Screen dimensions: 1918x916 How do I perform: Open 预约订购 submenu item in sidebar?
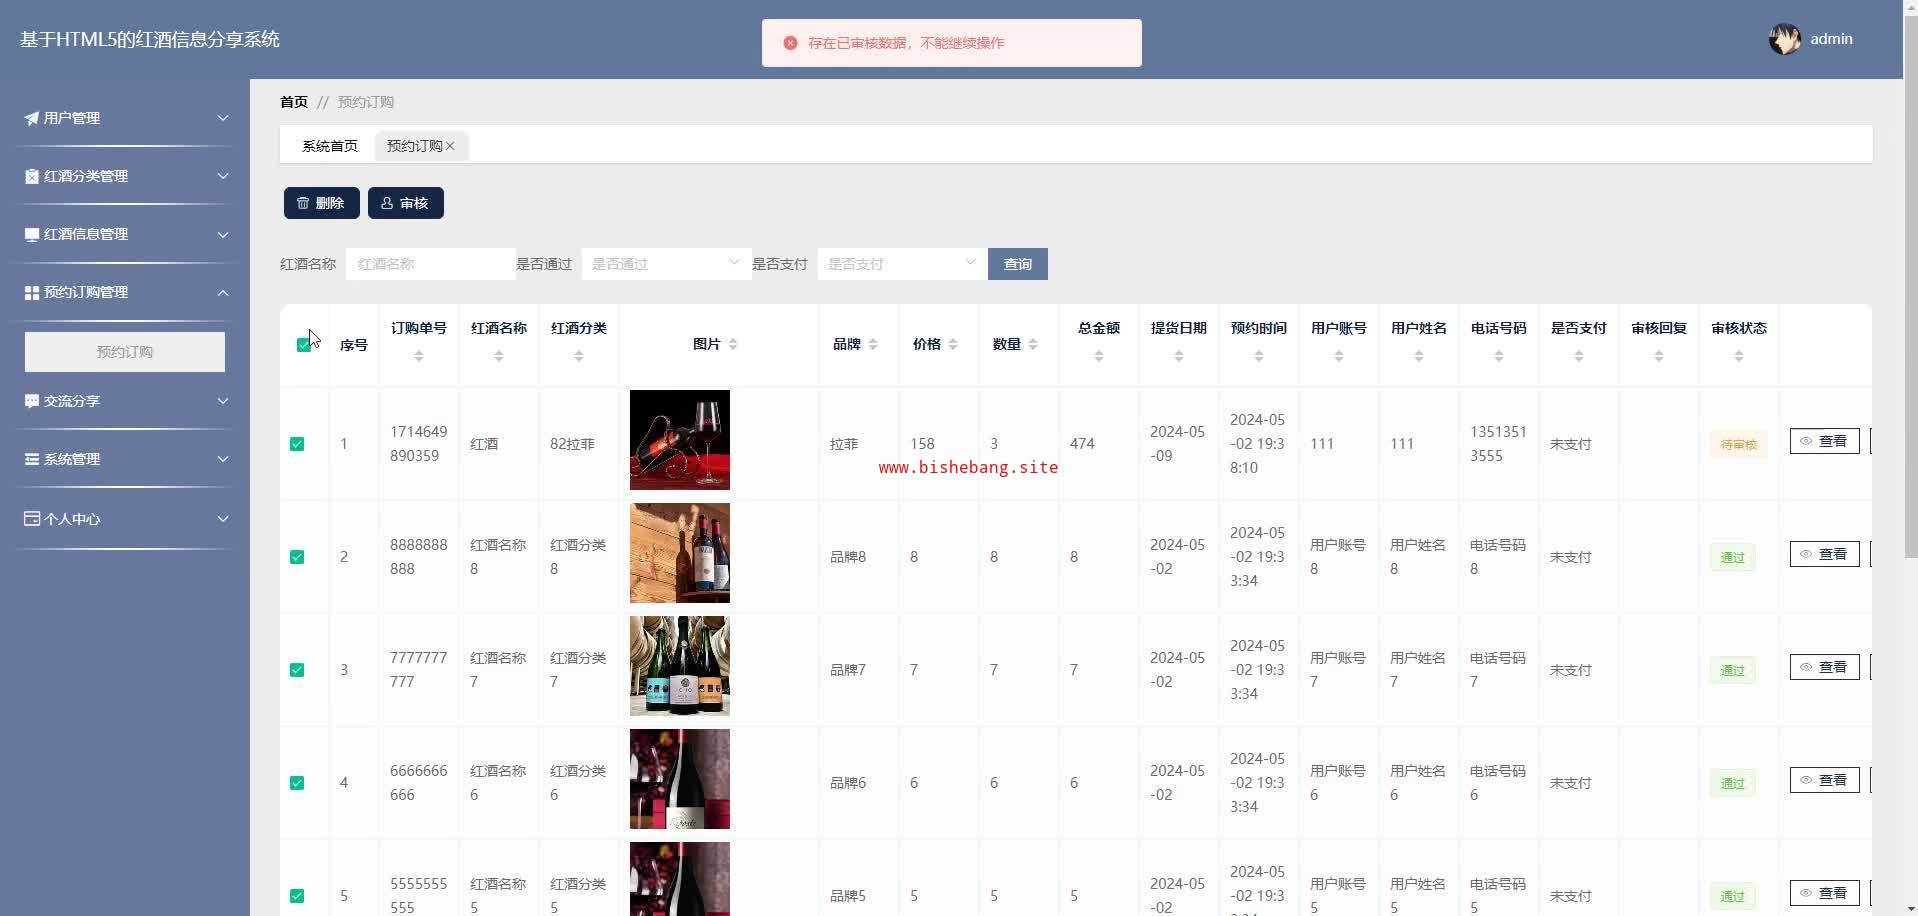pyautogui.click(x=125, y=352)
